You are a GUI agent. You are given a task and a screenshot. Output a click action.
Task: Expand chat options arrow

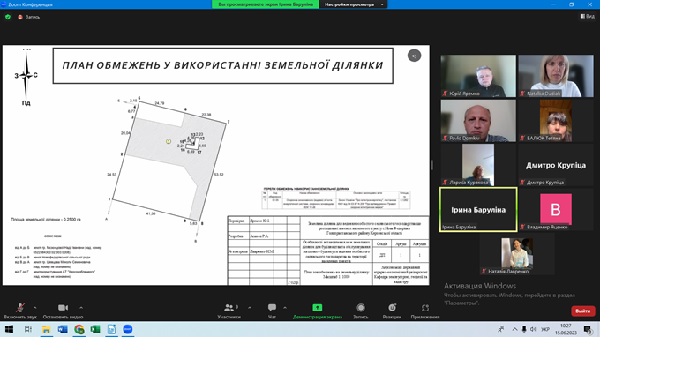(x=285, y=307)
